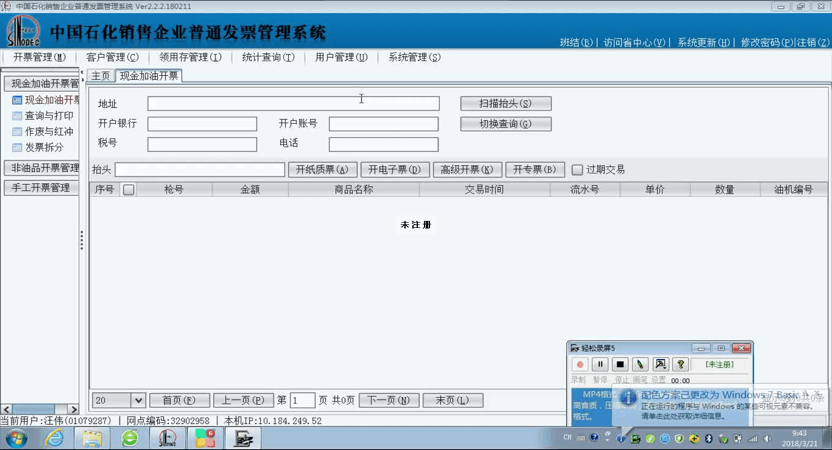Select the 现金加油开票 tab
Screen dimensions: 832x450
click(x=149, y=76)
